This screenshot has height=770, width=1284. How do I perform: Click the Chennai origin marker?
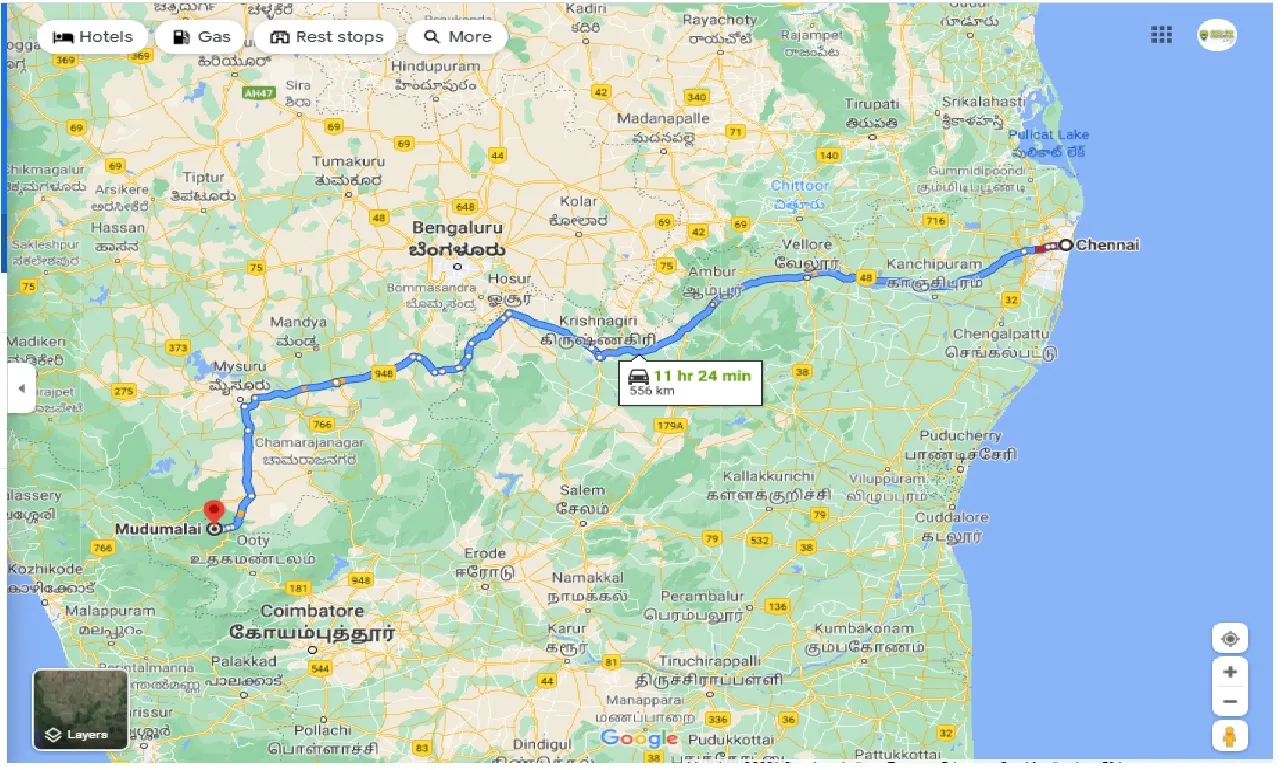coord(1066,244)
